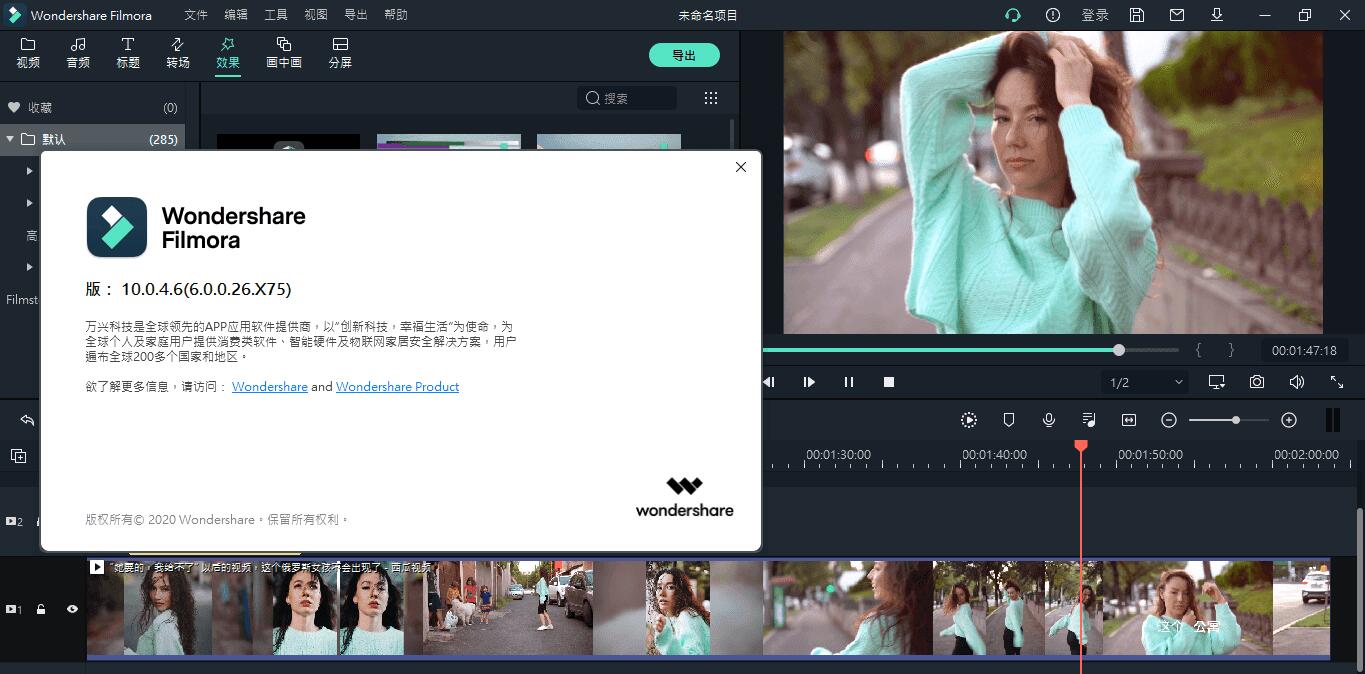The height and width of the screenshot is (674, 1365).
Task: Set the mark out bracket
Action: (x=1231, y=350)
